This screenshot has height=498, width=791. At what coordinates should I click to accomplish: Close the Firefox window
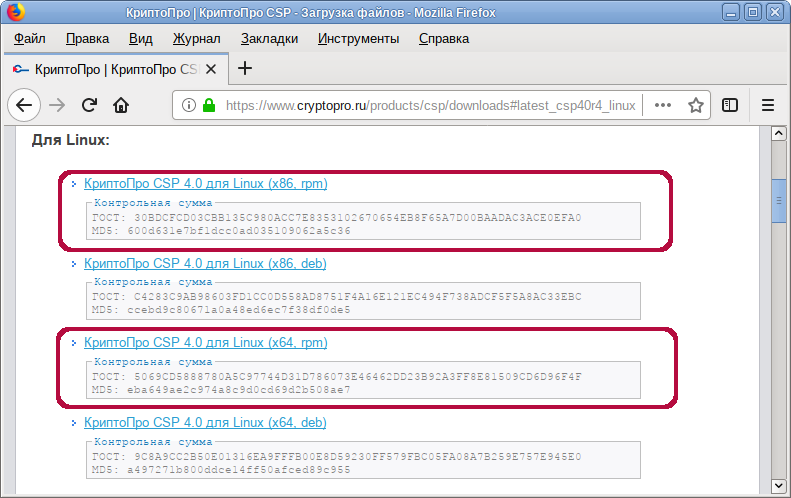tap(775, 12)
